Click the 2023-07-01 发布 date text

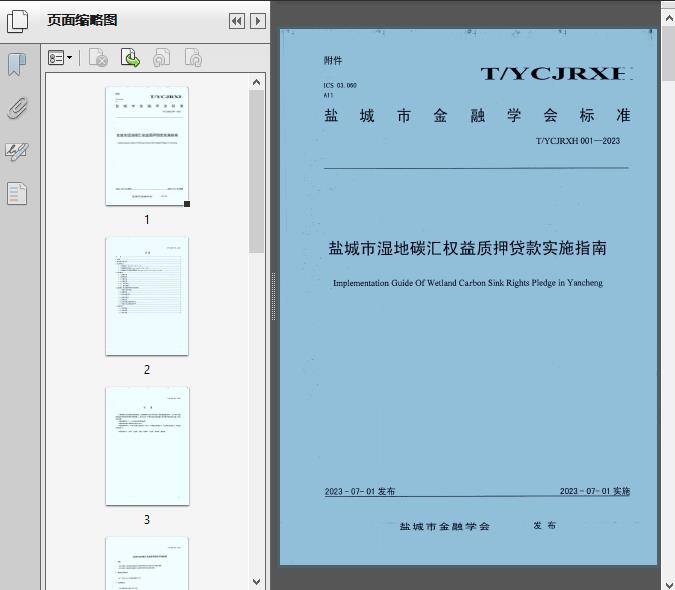click(x=359, y=491)
